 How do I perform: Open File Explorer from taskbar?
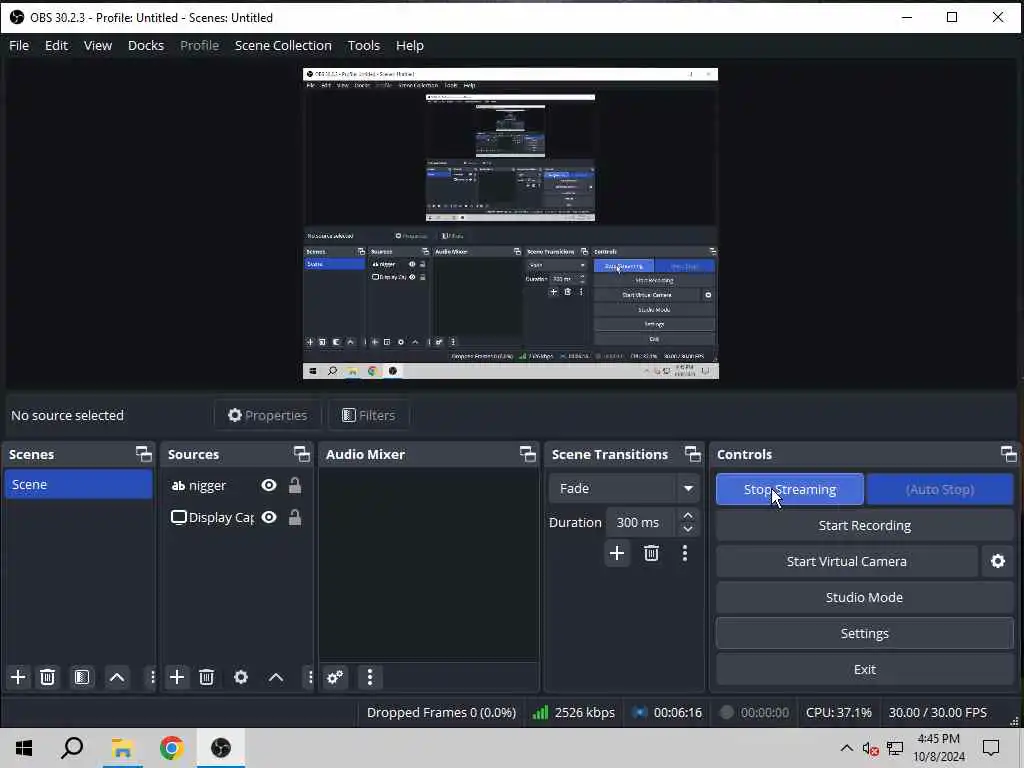pos(122,748)
